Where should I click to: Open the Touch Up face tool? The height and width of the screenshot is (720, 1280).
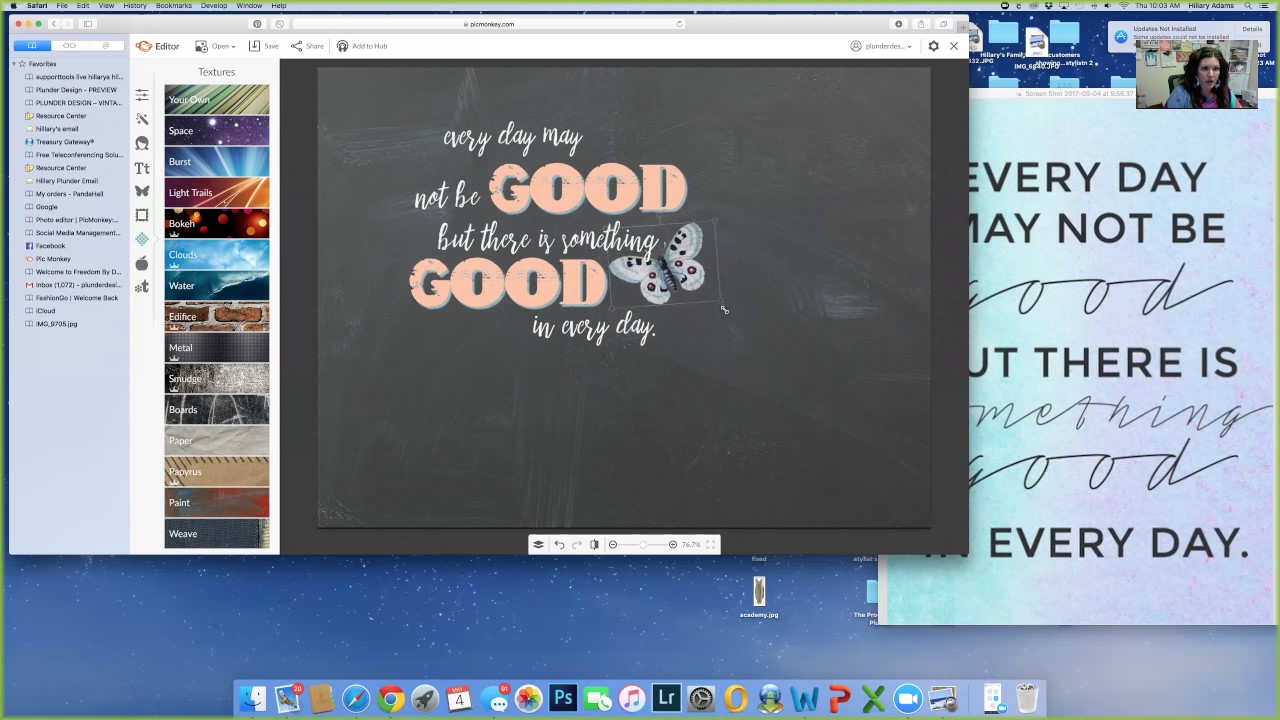tap(142, 143)
